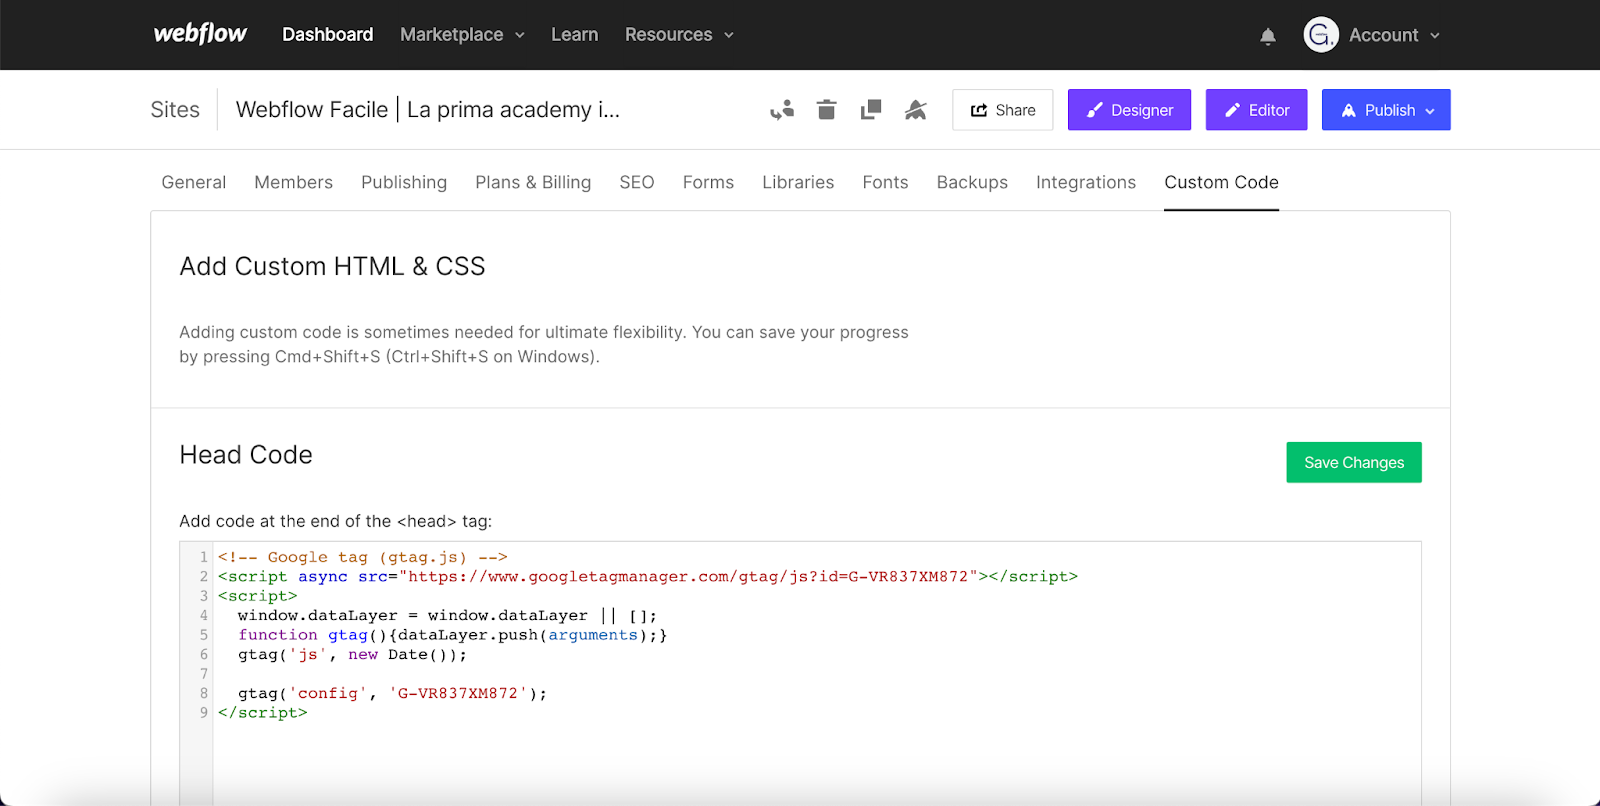Click the Add Custom HTML & CSS heading
The height and width of the screenshot is (806, 1600).
[x=332, y=266]
